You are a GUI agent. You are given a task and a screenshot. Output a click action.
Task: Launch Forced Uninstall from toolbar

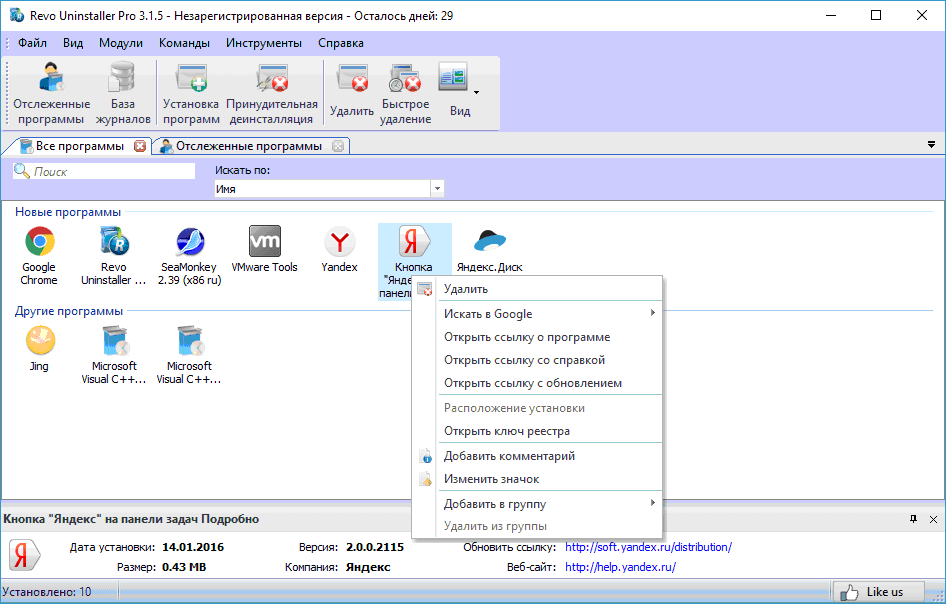pyautogui.click(x=271, y=93)
